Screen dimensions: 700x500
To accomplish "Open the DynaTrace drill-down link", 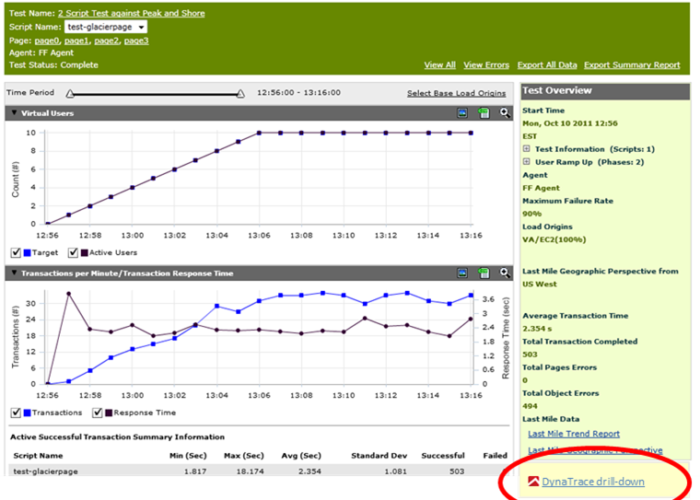I will point(593,482).
